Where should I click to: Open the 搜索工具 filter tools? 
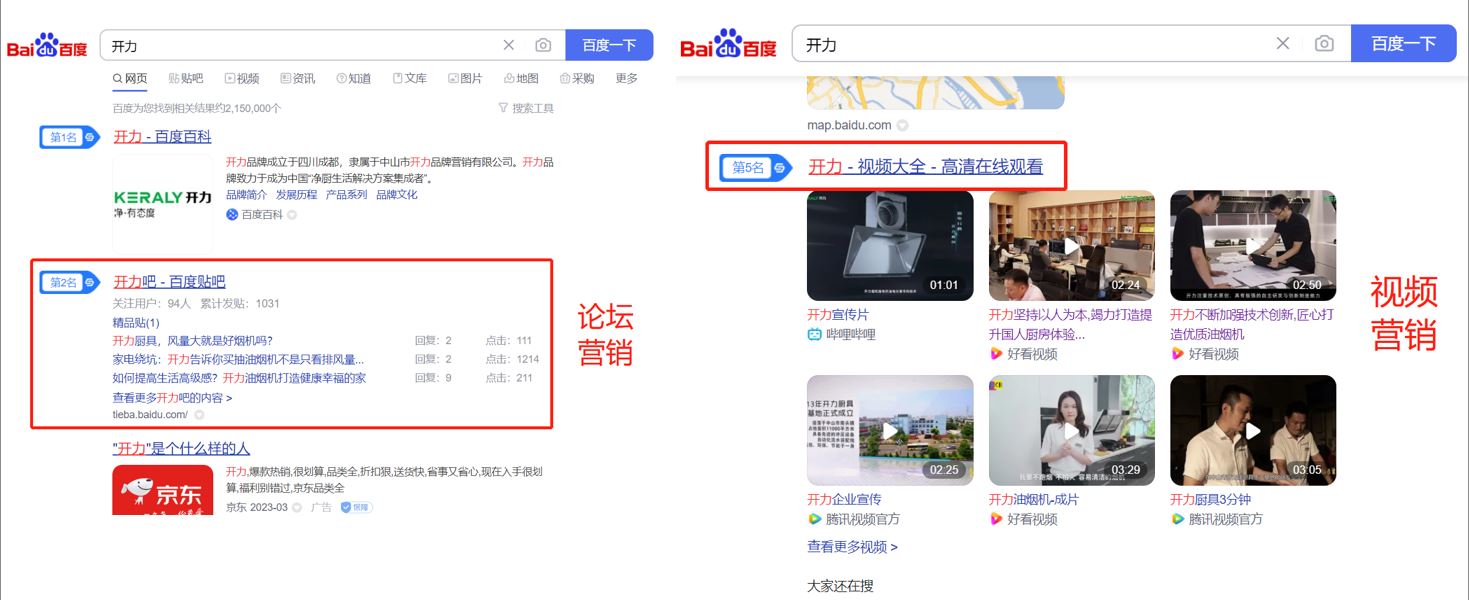click(x=526, y=108)
